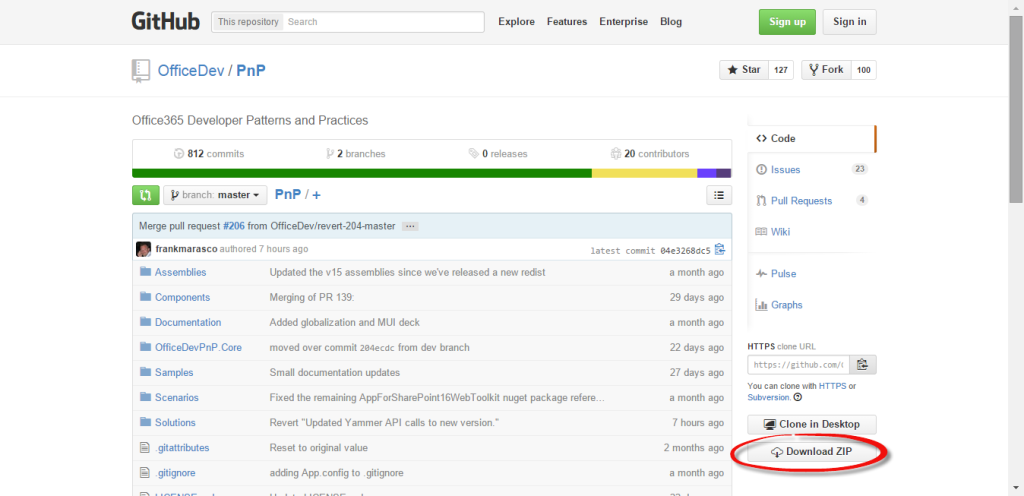Click the Documentation folder icon
Image resolution: width=1024 pixels, height=496 pixels.
[x=145, y=322]
